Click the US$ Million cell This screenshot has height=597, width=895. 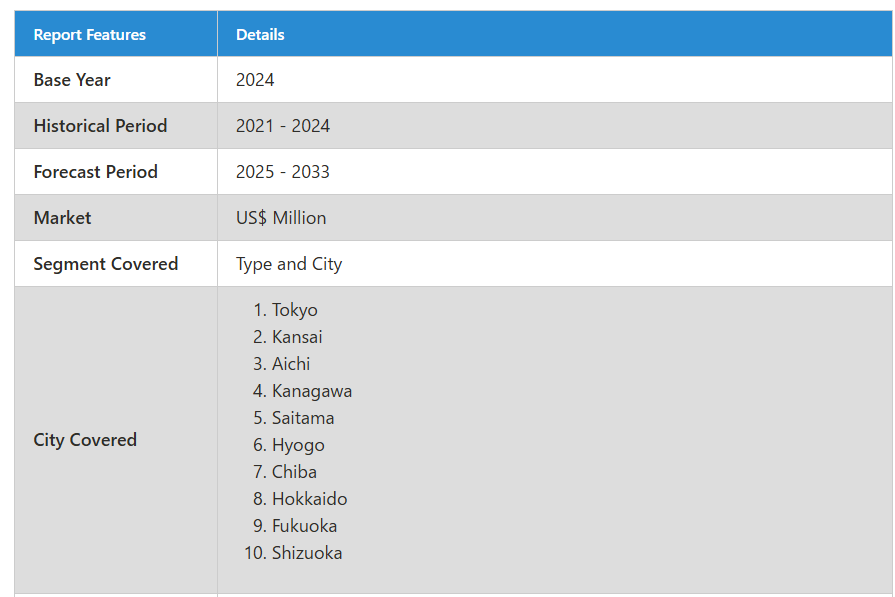[x=281, y=218]
